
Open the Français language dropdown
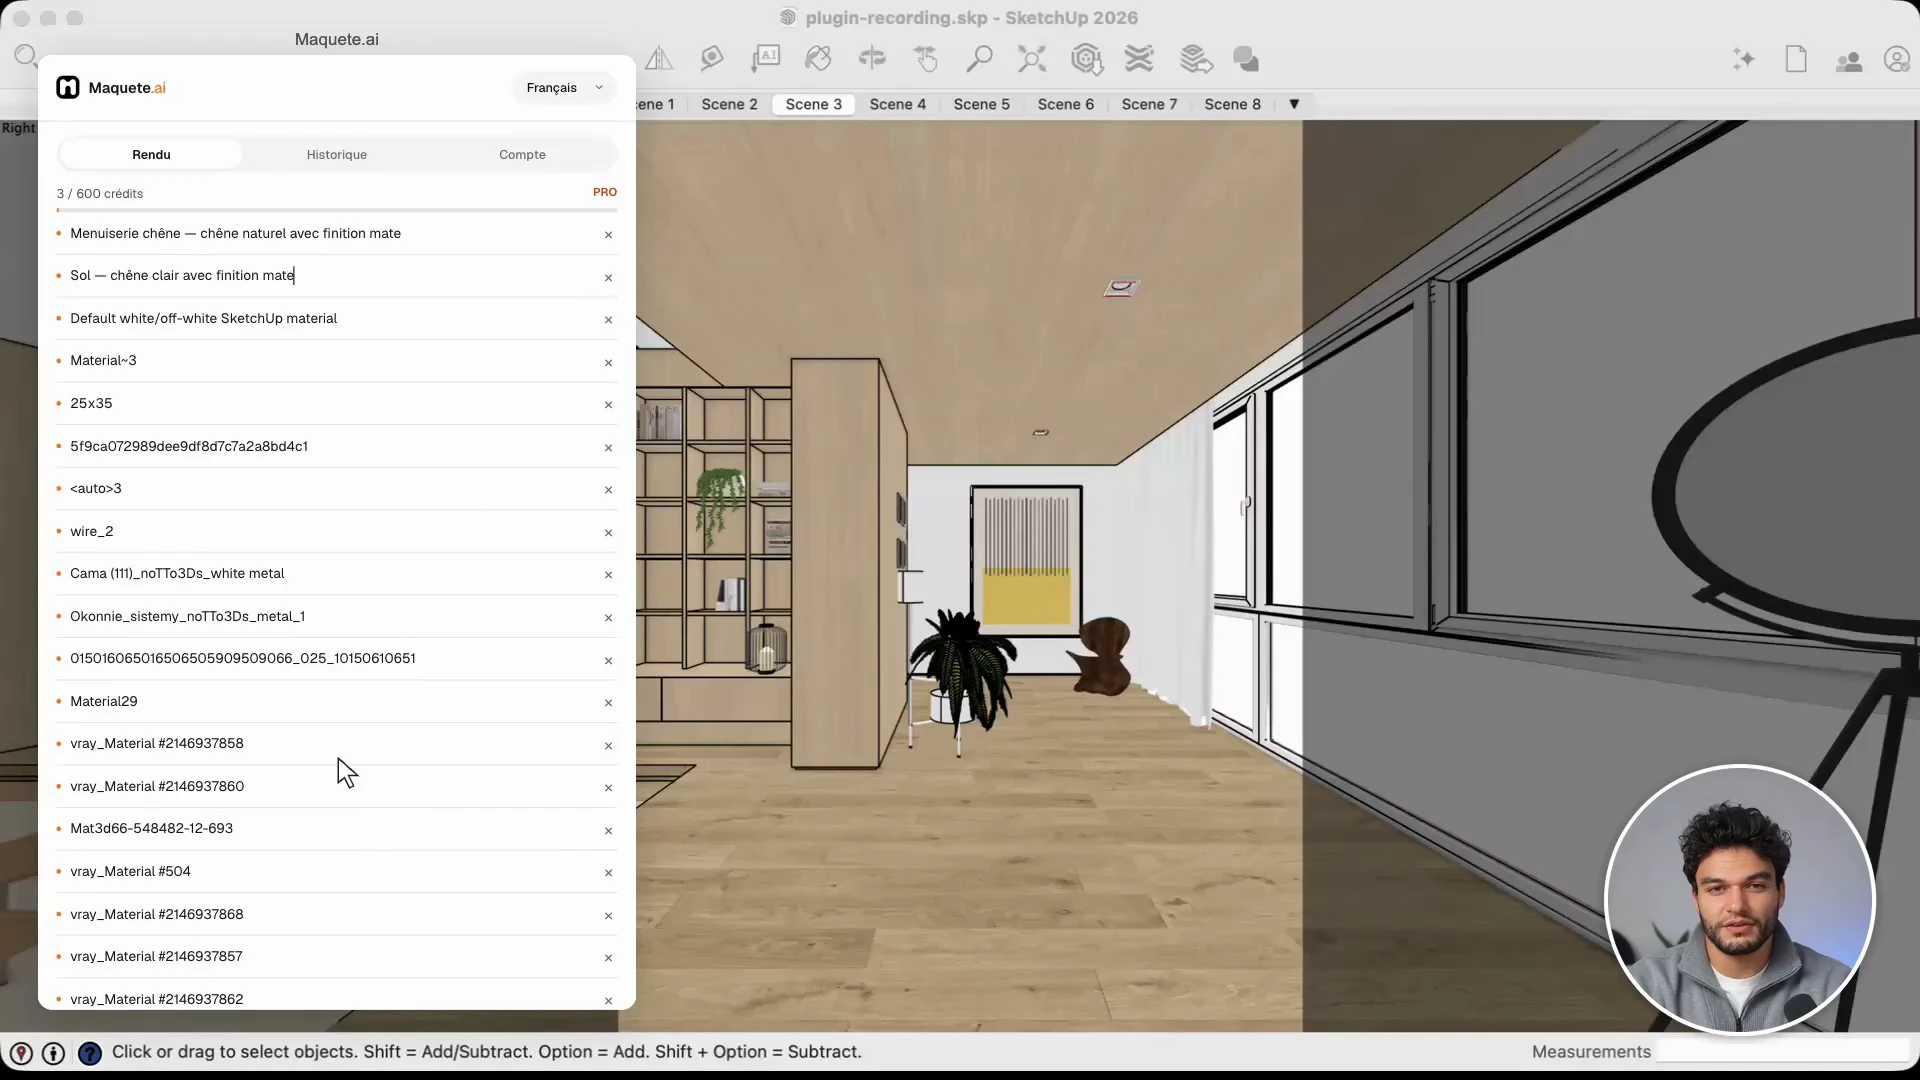tap(564, 88)
